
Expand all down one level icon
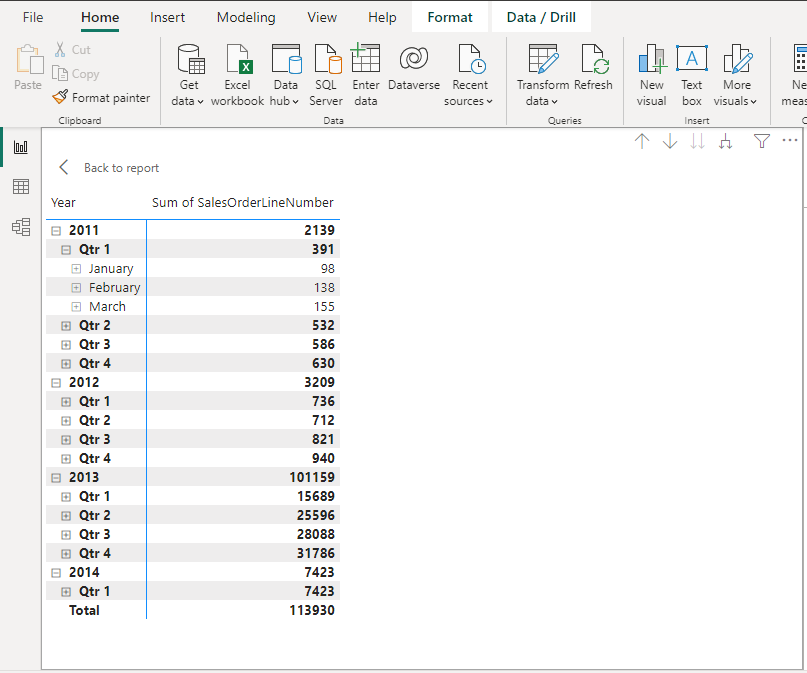725,141
